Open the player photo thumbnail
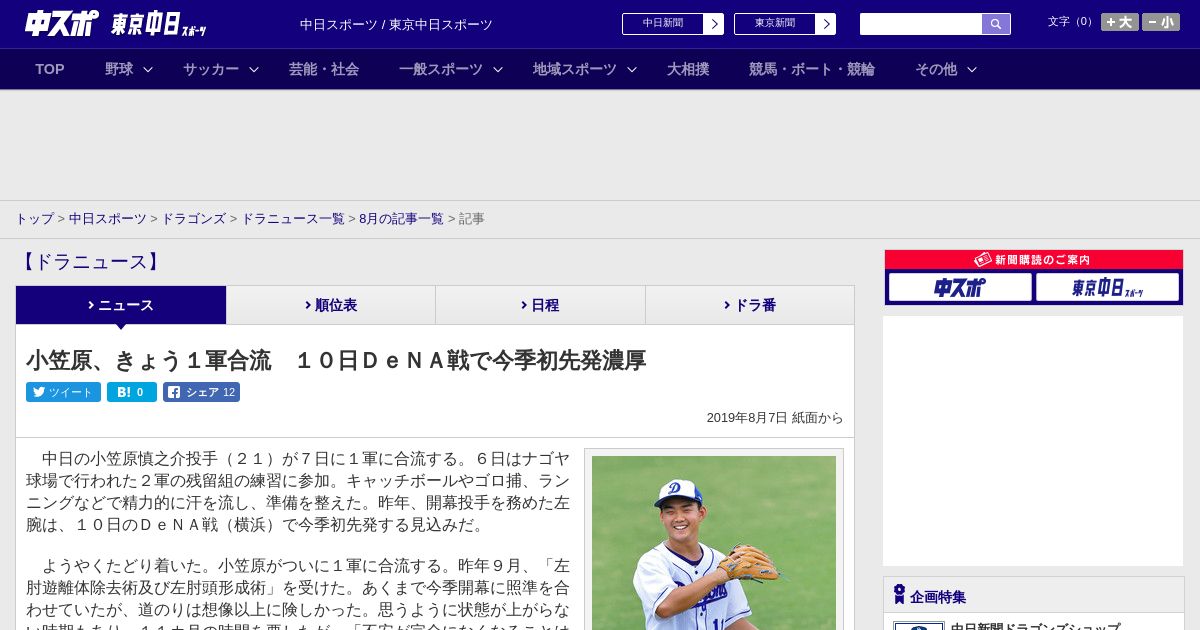The width and height of the screenshot is (1200, 630). (714, 542)
